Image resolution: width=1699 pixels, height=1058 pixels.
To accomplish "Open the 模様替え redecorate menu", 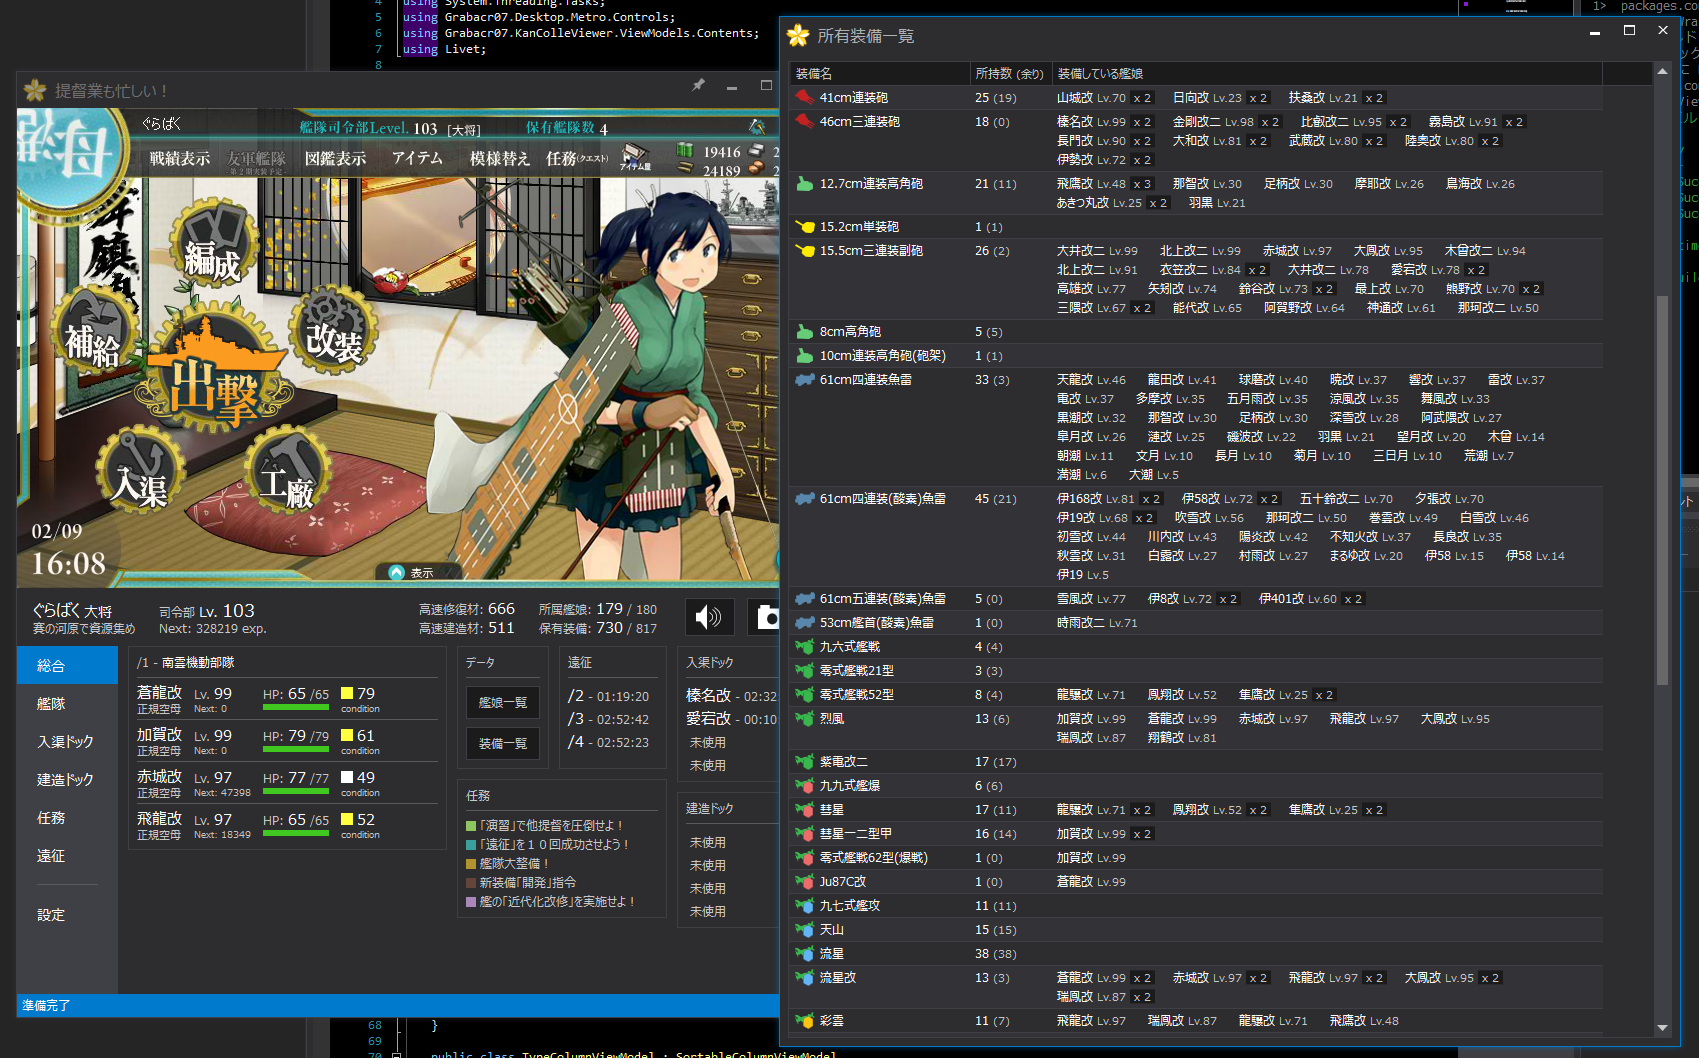I will (500, 159).
